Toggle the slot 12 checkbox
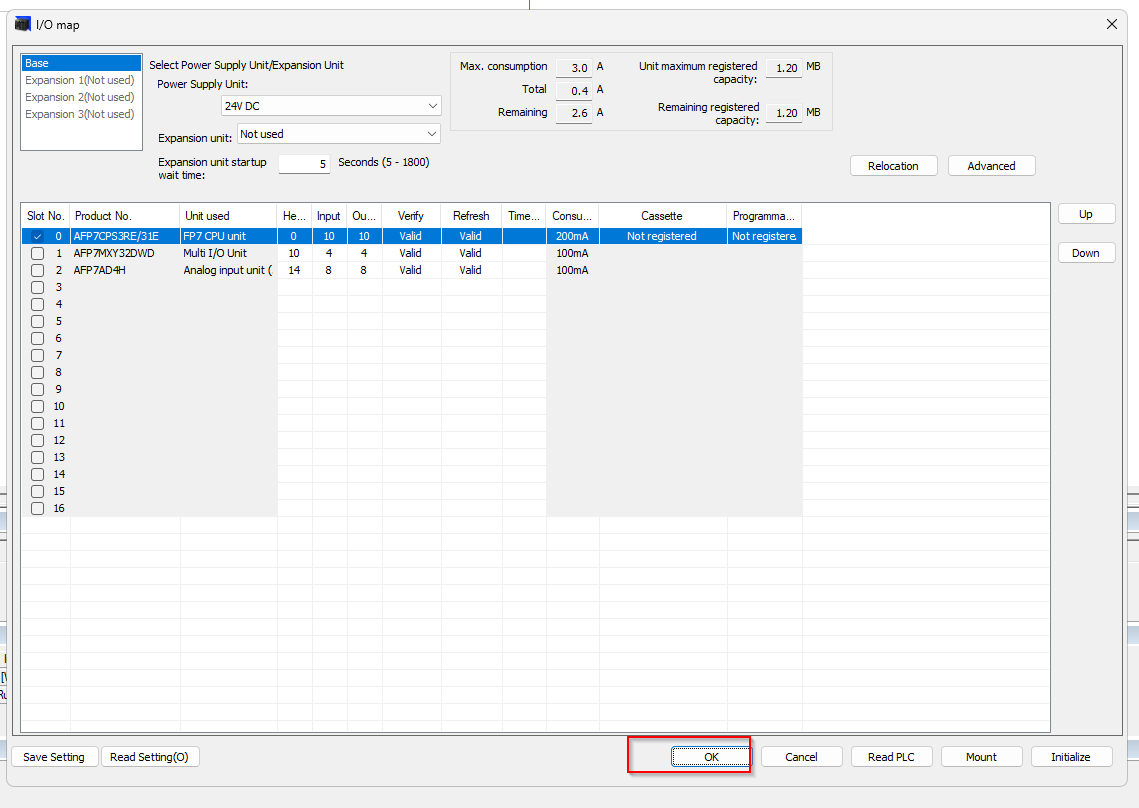Image resolution: width=1139 pixels, height=808 pixels. coord(38,440)
